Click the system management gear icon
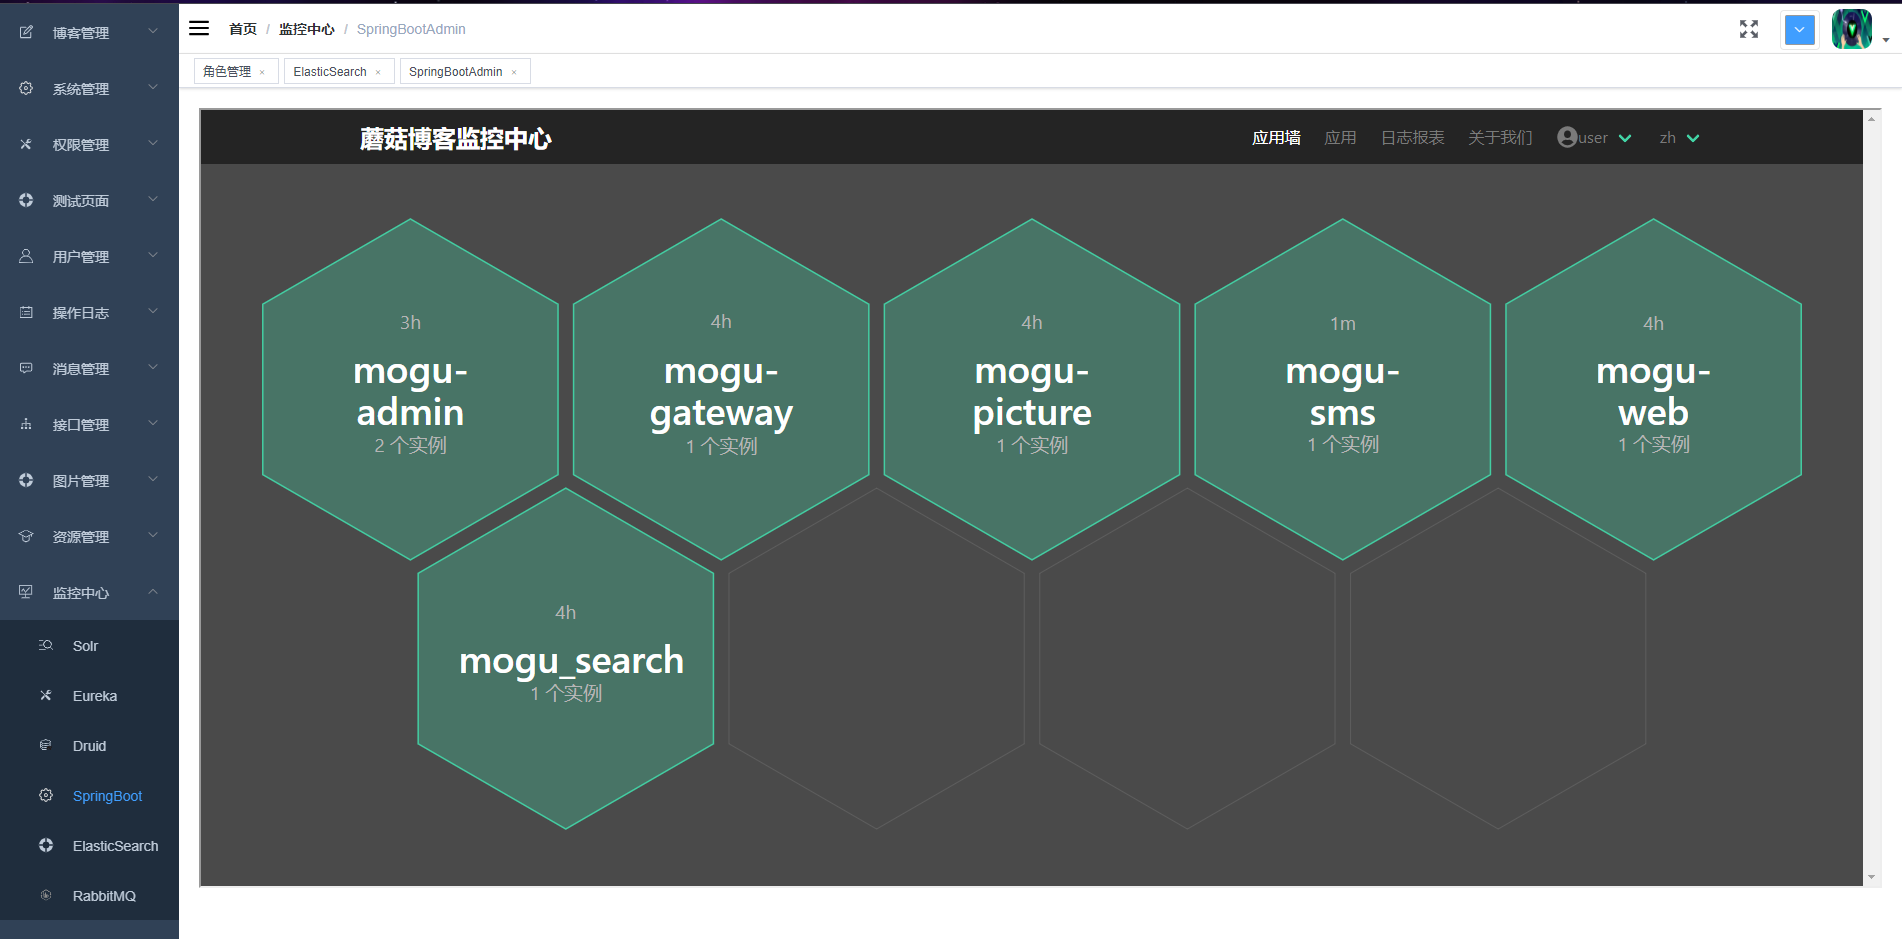Screen dimensions: 1902x939 pos(26,88)
